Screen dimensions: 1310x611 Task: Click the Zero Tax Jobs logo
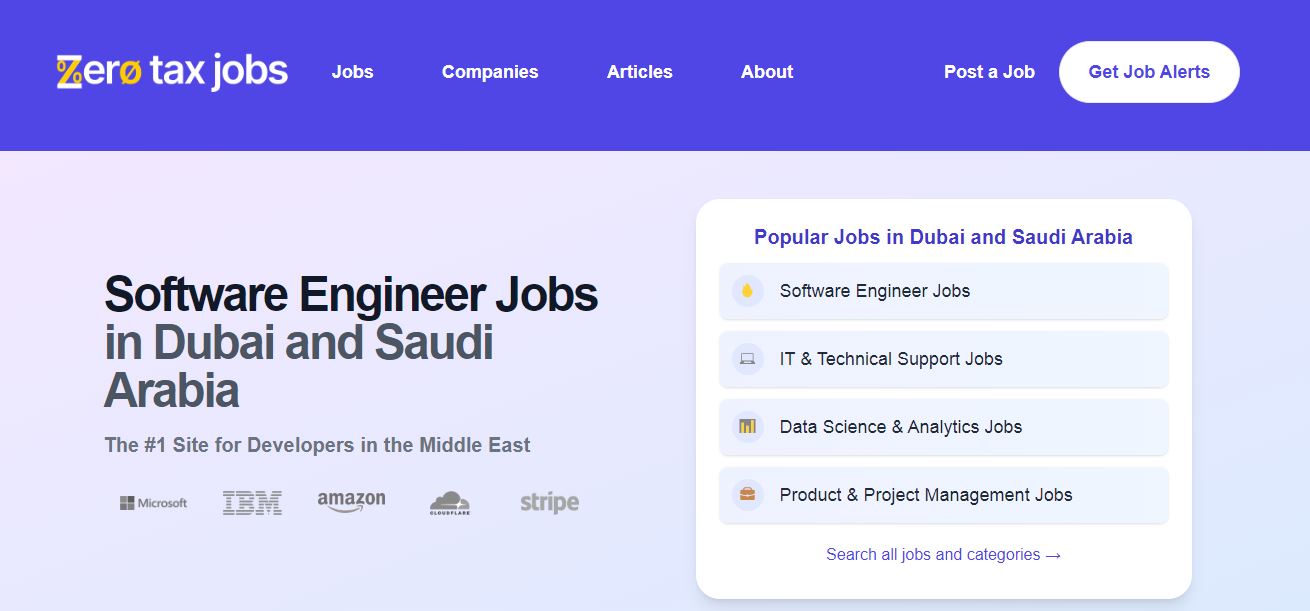172,72
